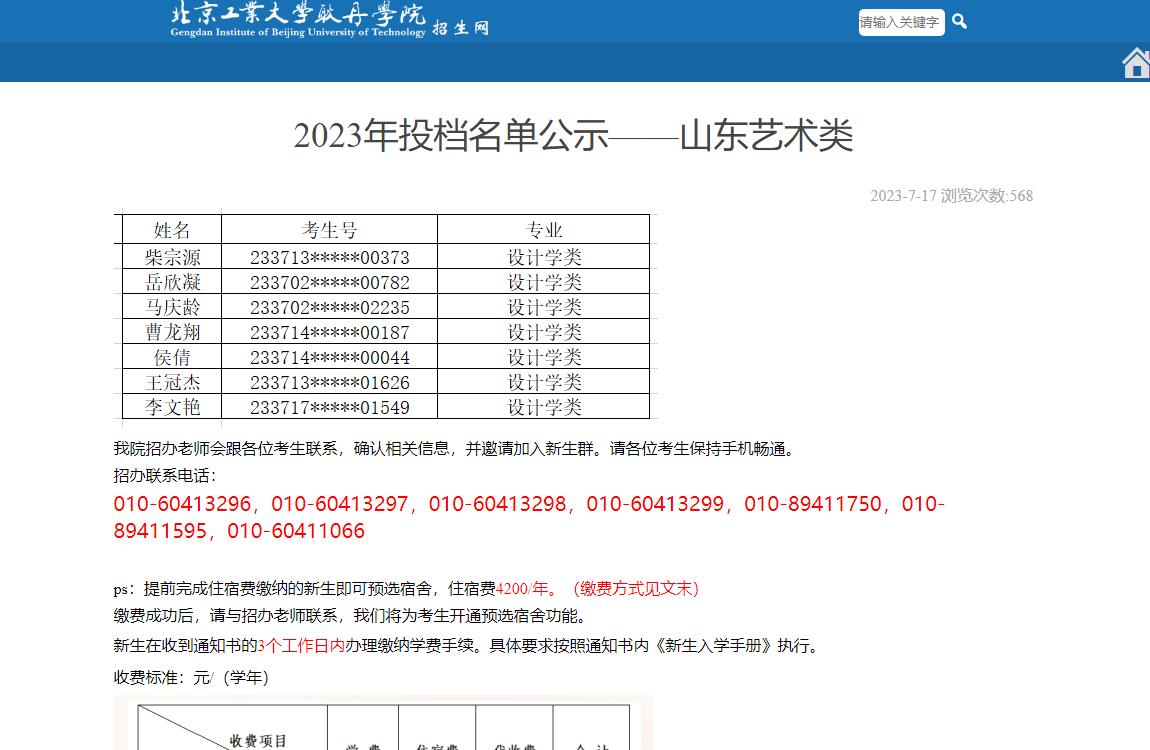
Task: Click the name cell 马庆龄
Action: [172, 307]
